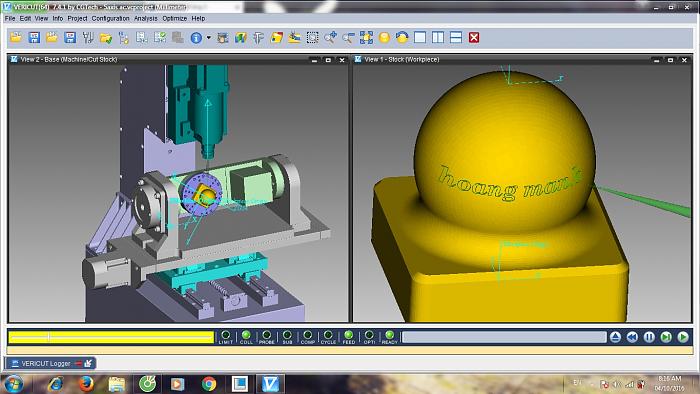
Task: Click the blue info icon in toolbar
Action: pos(196,38)
